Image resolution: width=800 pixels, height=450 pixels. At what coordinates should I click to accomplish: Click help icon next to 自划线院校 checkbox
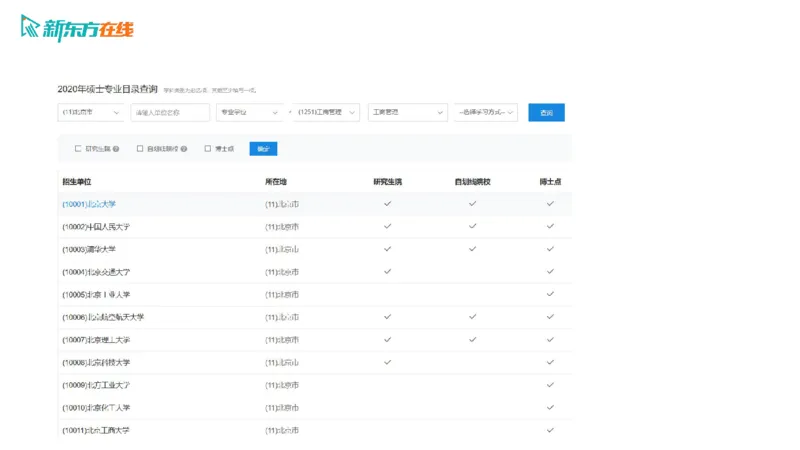coord(184,149)
